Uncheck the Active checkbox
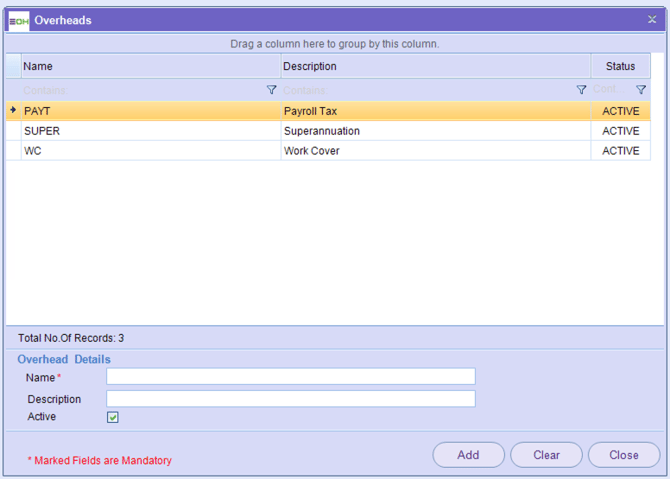Screen dimensions: 670x479 (x=113, y=418)
